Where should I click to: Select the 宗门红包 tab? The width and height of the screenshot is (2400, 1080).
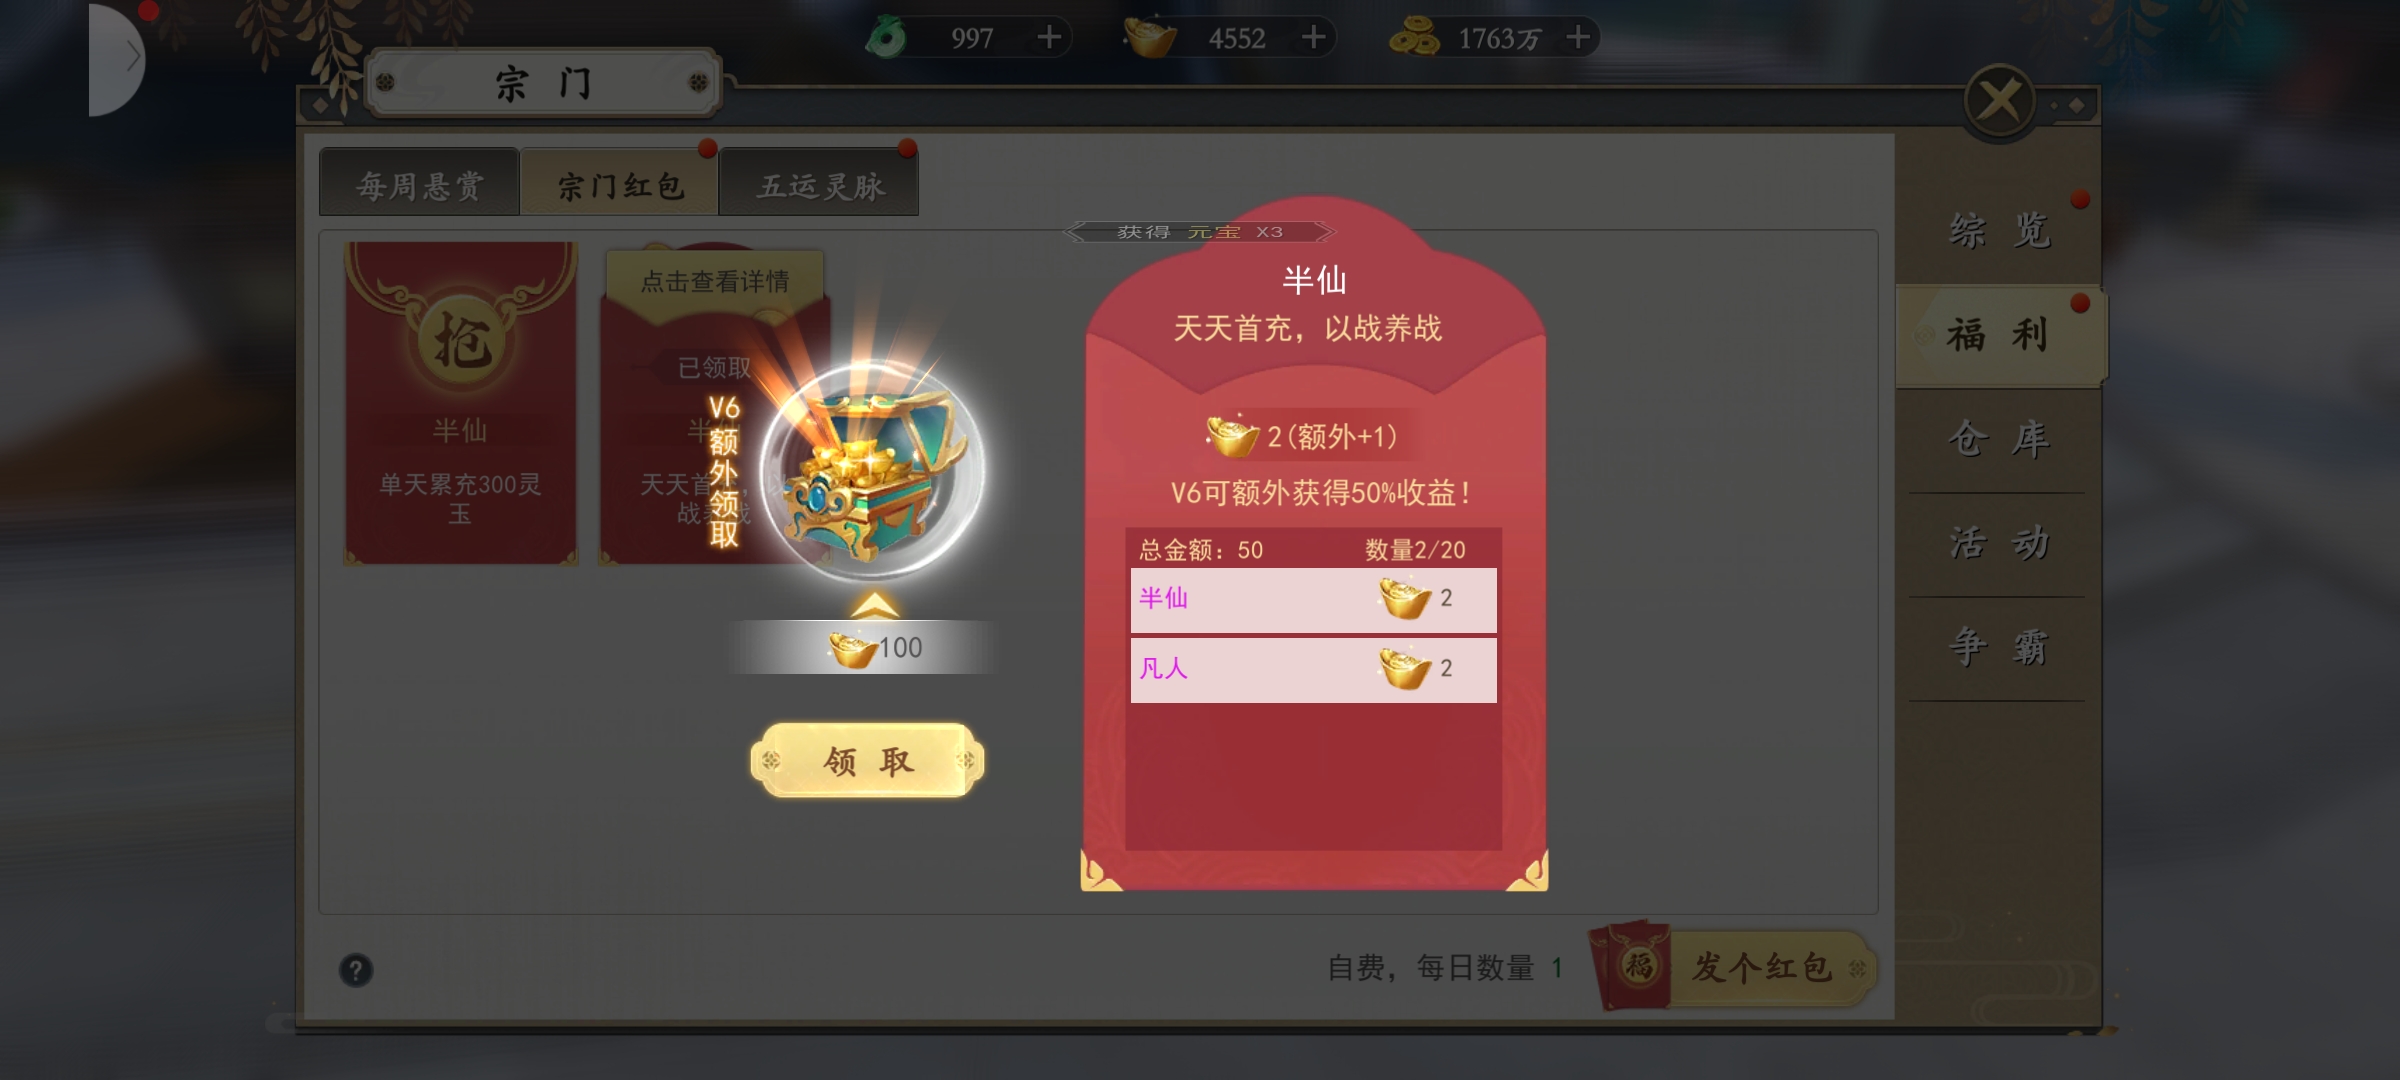pyautogui.click(x=619, y=184)
